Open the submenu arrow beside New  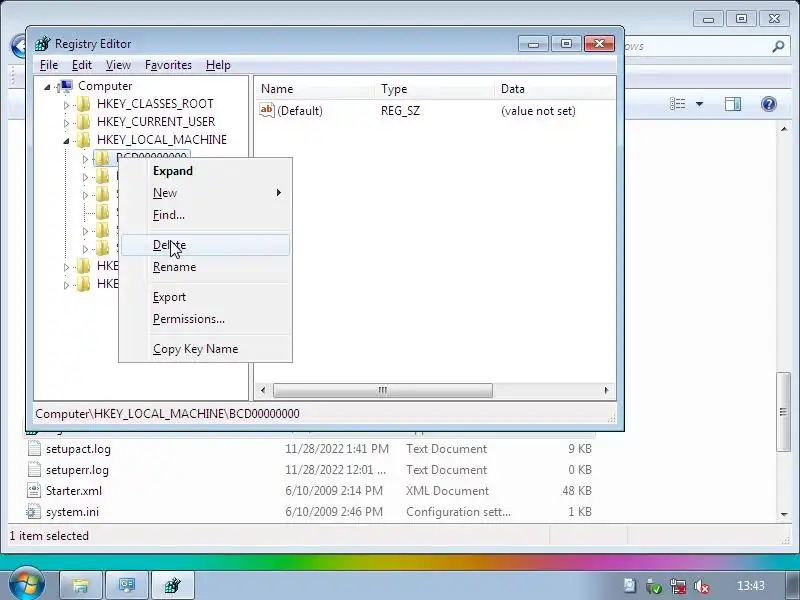(279, 192)
